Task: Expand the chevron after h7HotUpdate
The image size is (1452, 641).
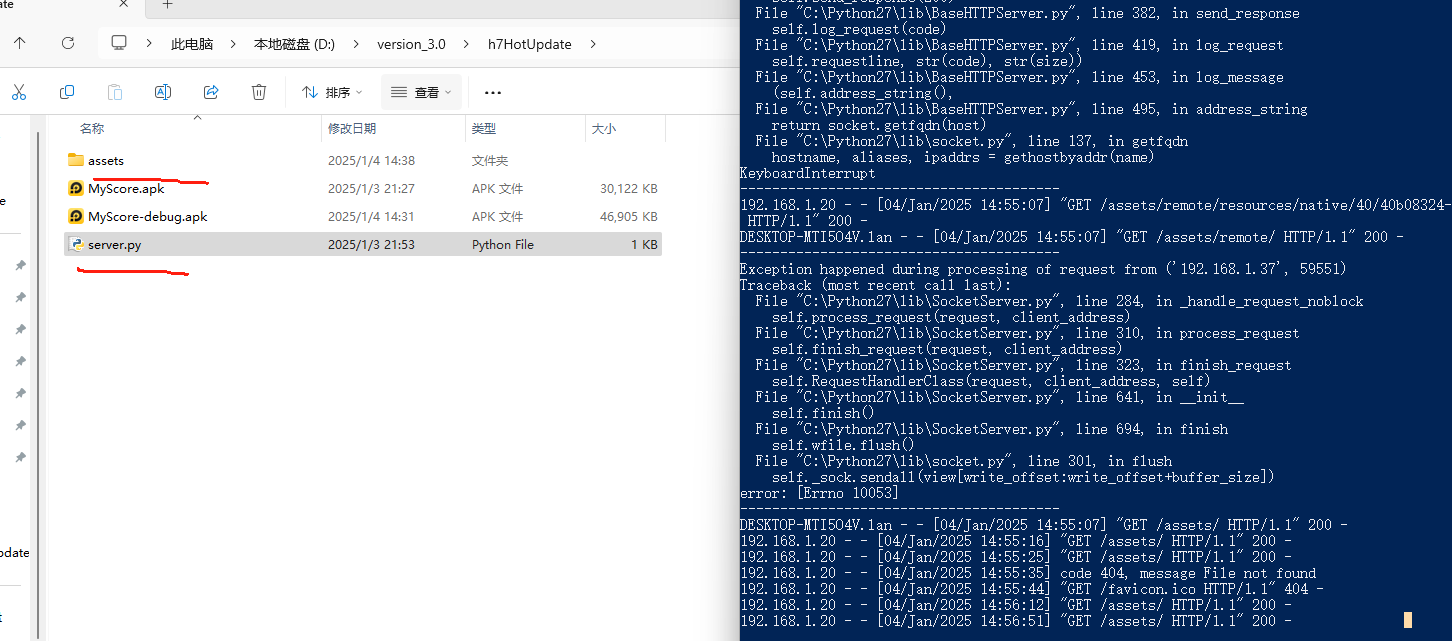Action: click(x=593, y=44)
